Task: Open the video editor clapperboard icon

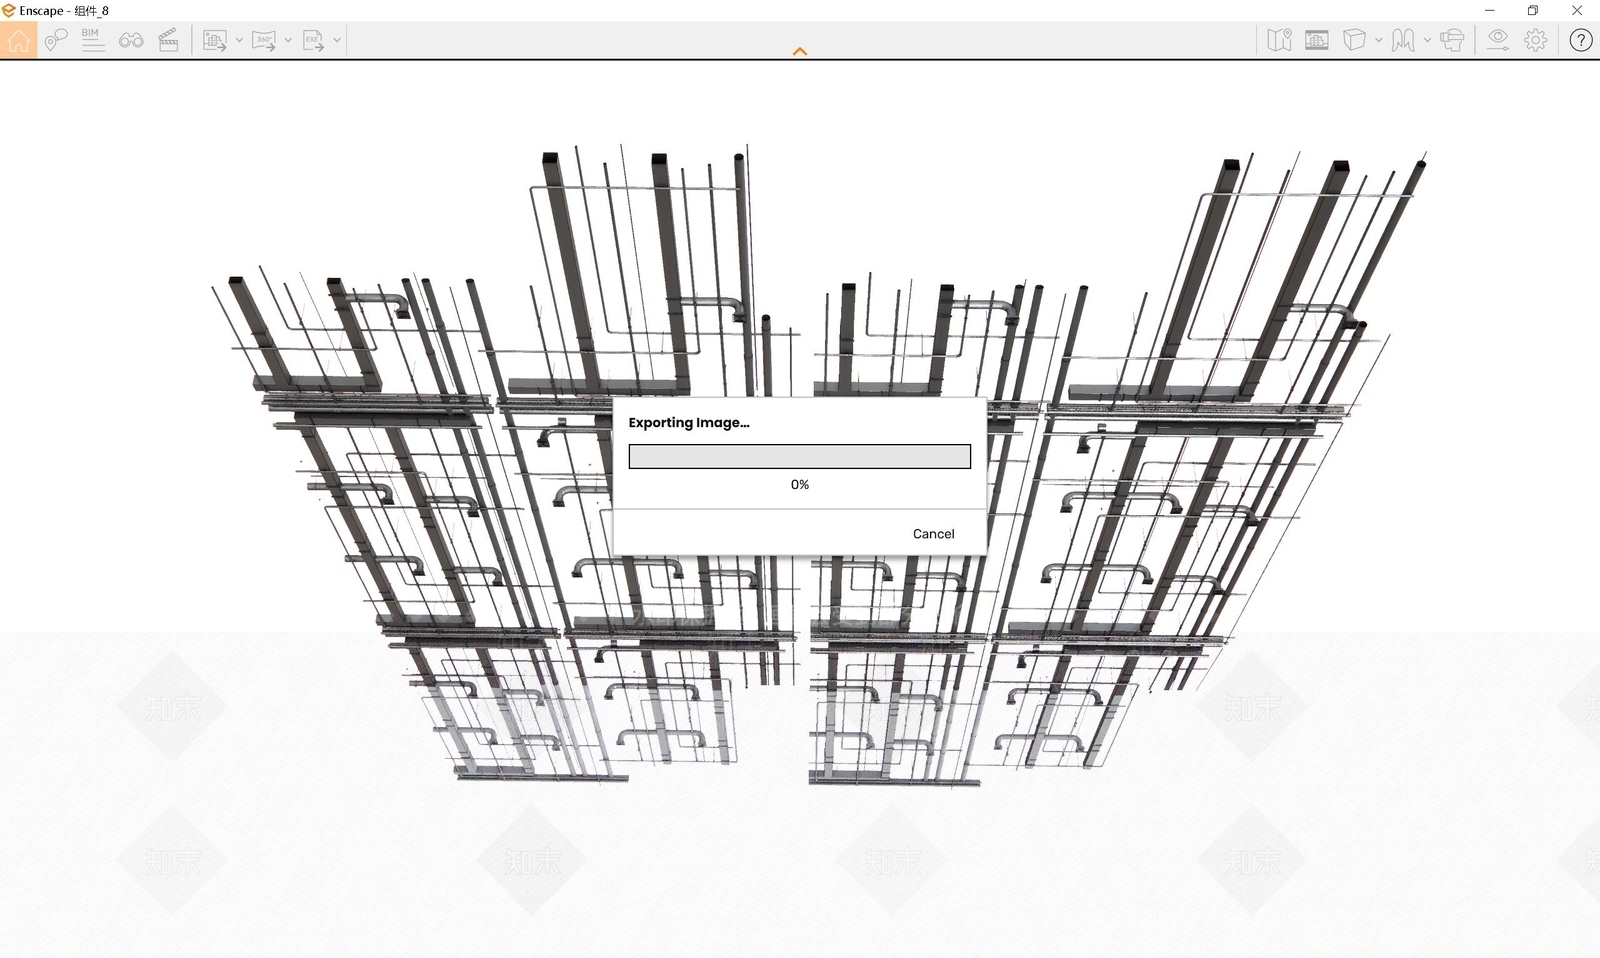Action: (x=169, y=40)
